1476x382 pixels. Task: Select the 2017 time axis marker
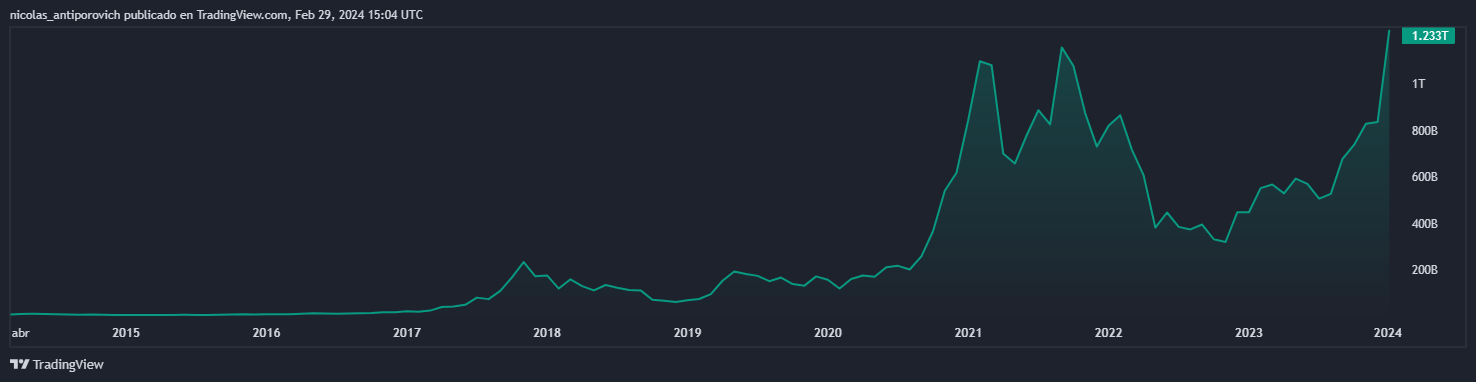pyautogui.click(x=406, y=333)
